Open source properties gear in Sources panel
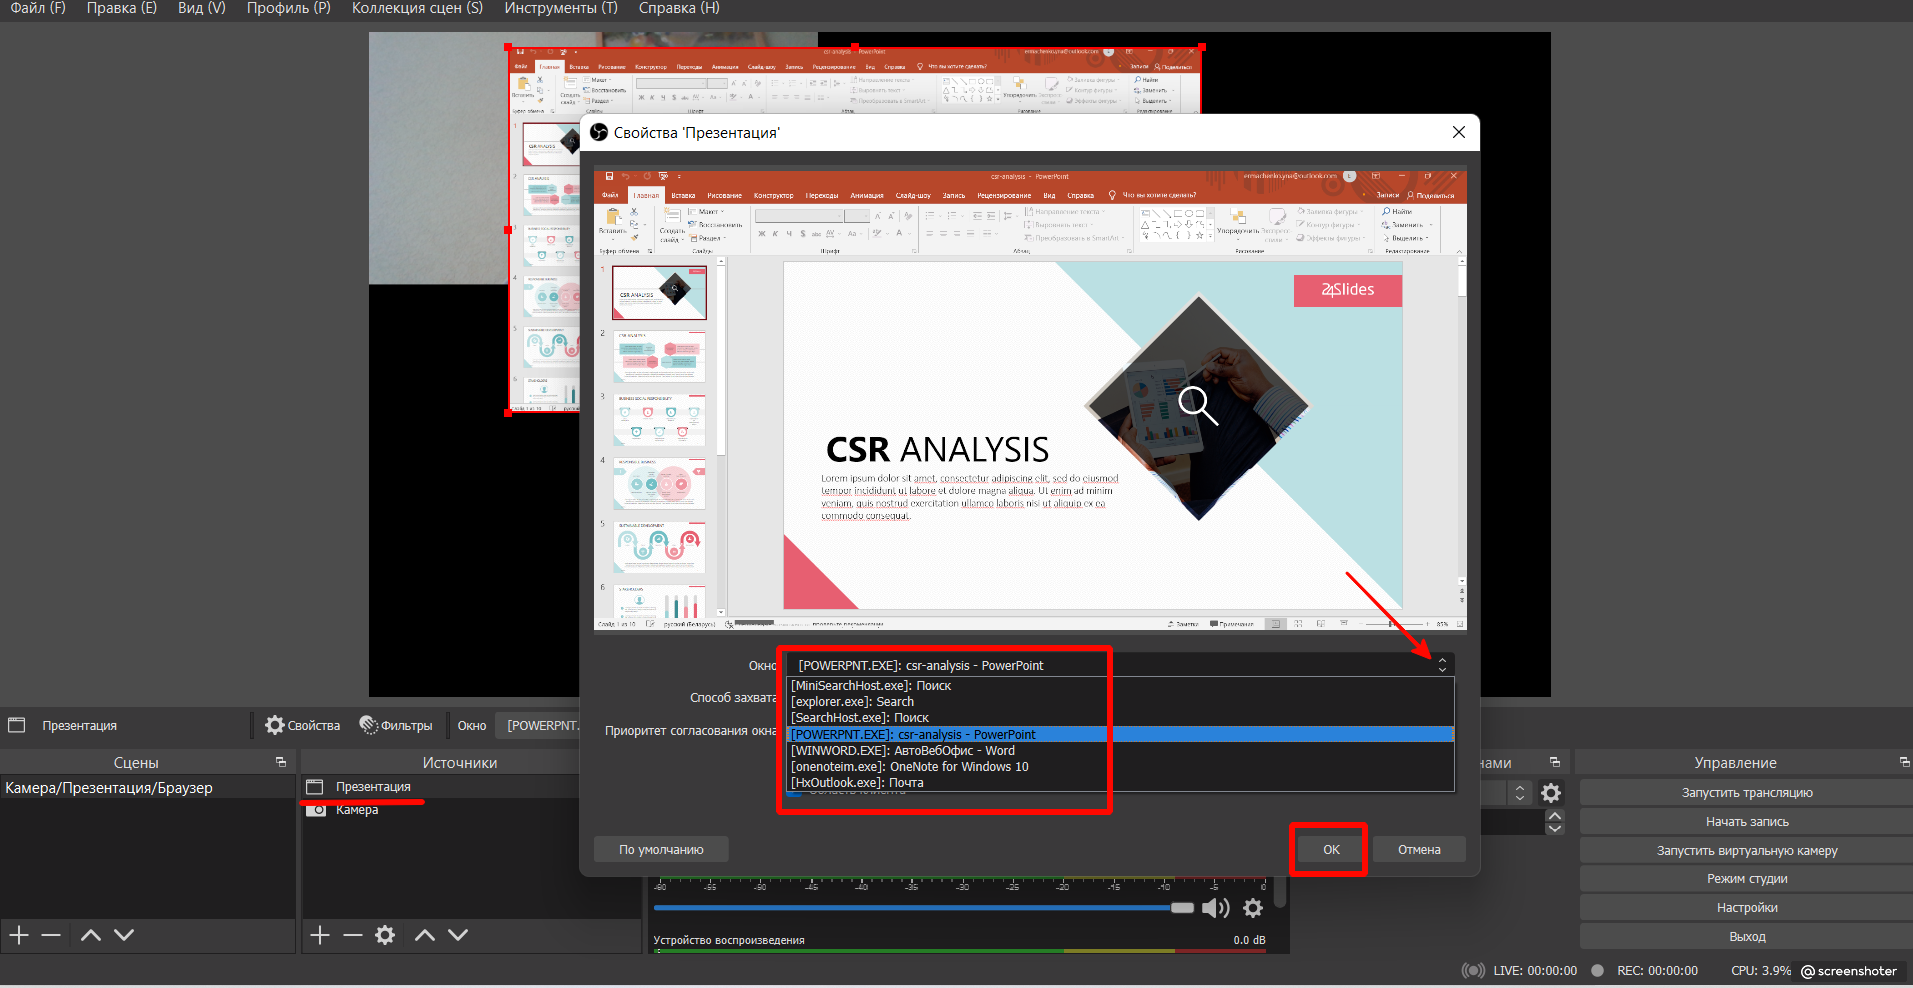 (385, 935)
